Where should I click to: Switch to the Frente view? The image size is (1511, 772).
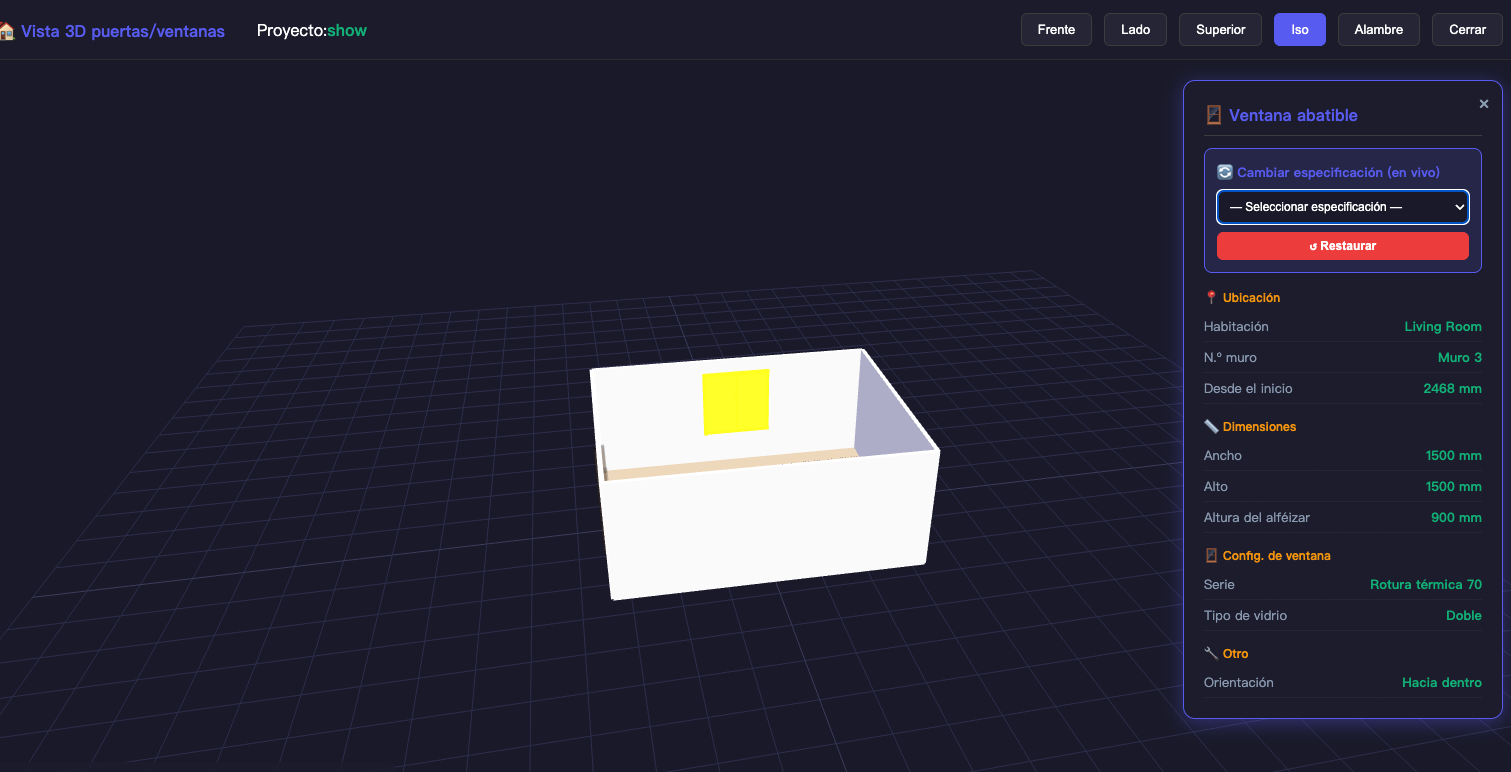(1056, 30)
